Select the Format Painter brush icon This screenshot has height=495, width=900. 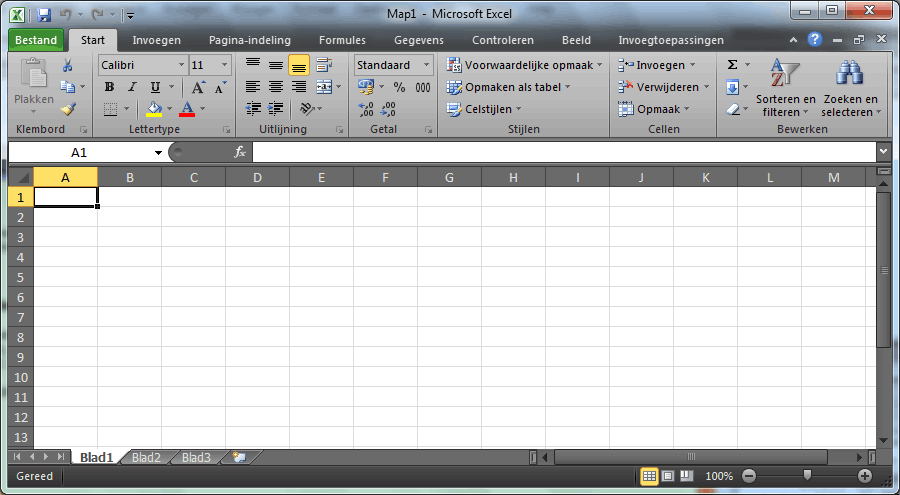(68, 109)
